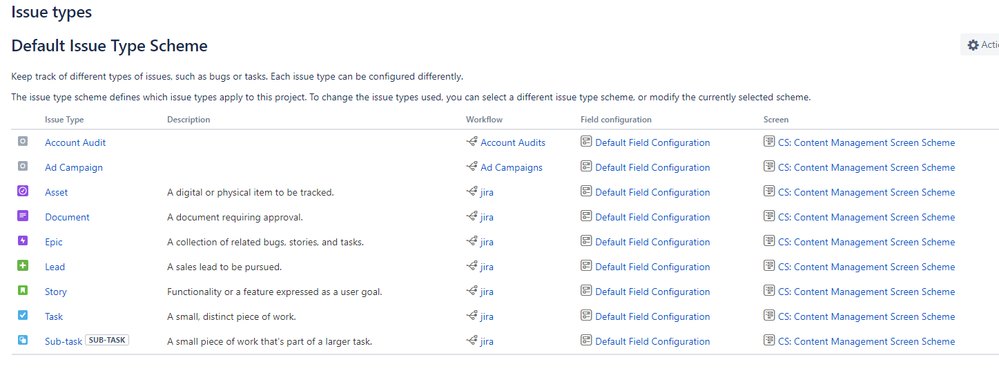Open Default Field Configuration for Sub-task
999x376 pixels.
pos(652,342)
